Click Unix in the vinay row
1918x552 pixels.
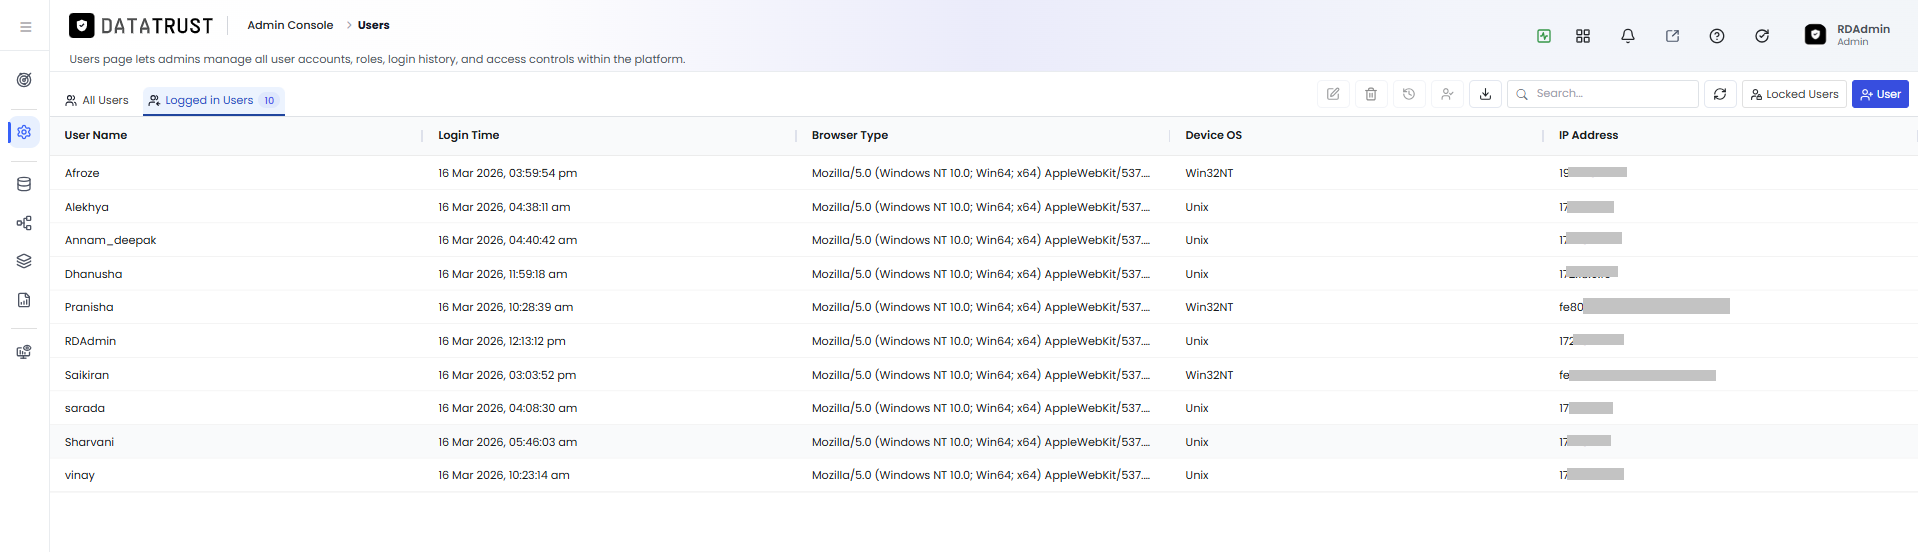pyautogui.click(x=1197, y=475)
